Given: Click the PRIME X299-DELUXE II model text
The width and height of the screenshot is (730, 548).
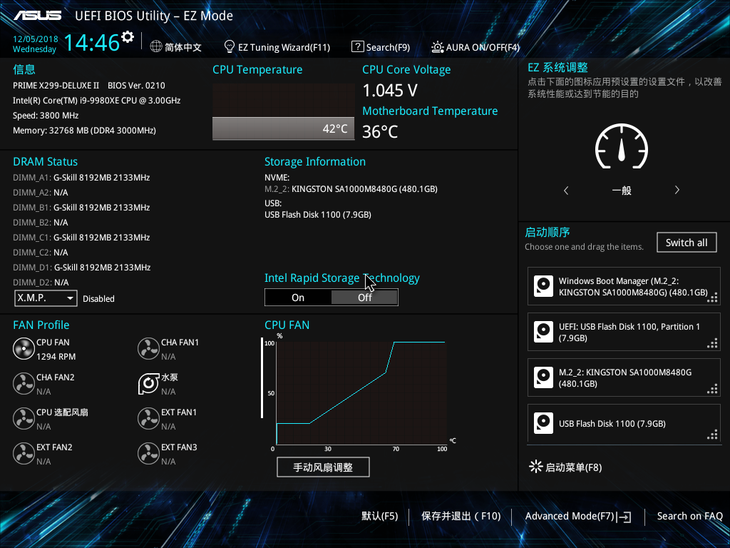Looking at the screenshot, I should click(56, 85).
